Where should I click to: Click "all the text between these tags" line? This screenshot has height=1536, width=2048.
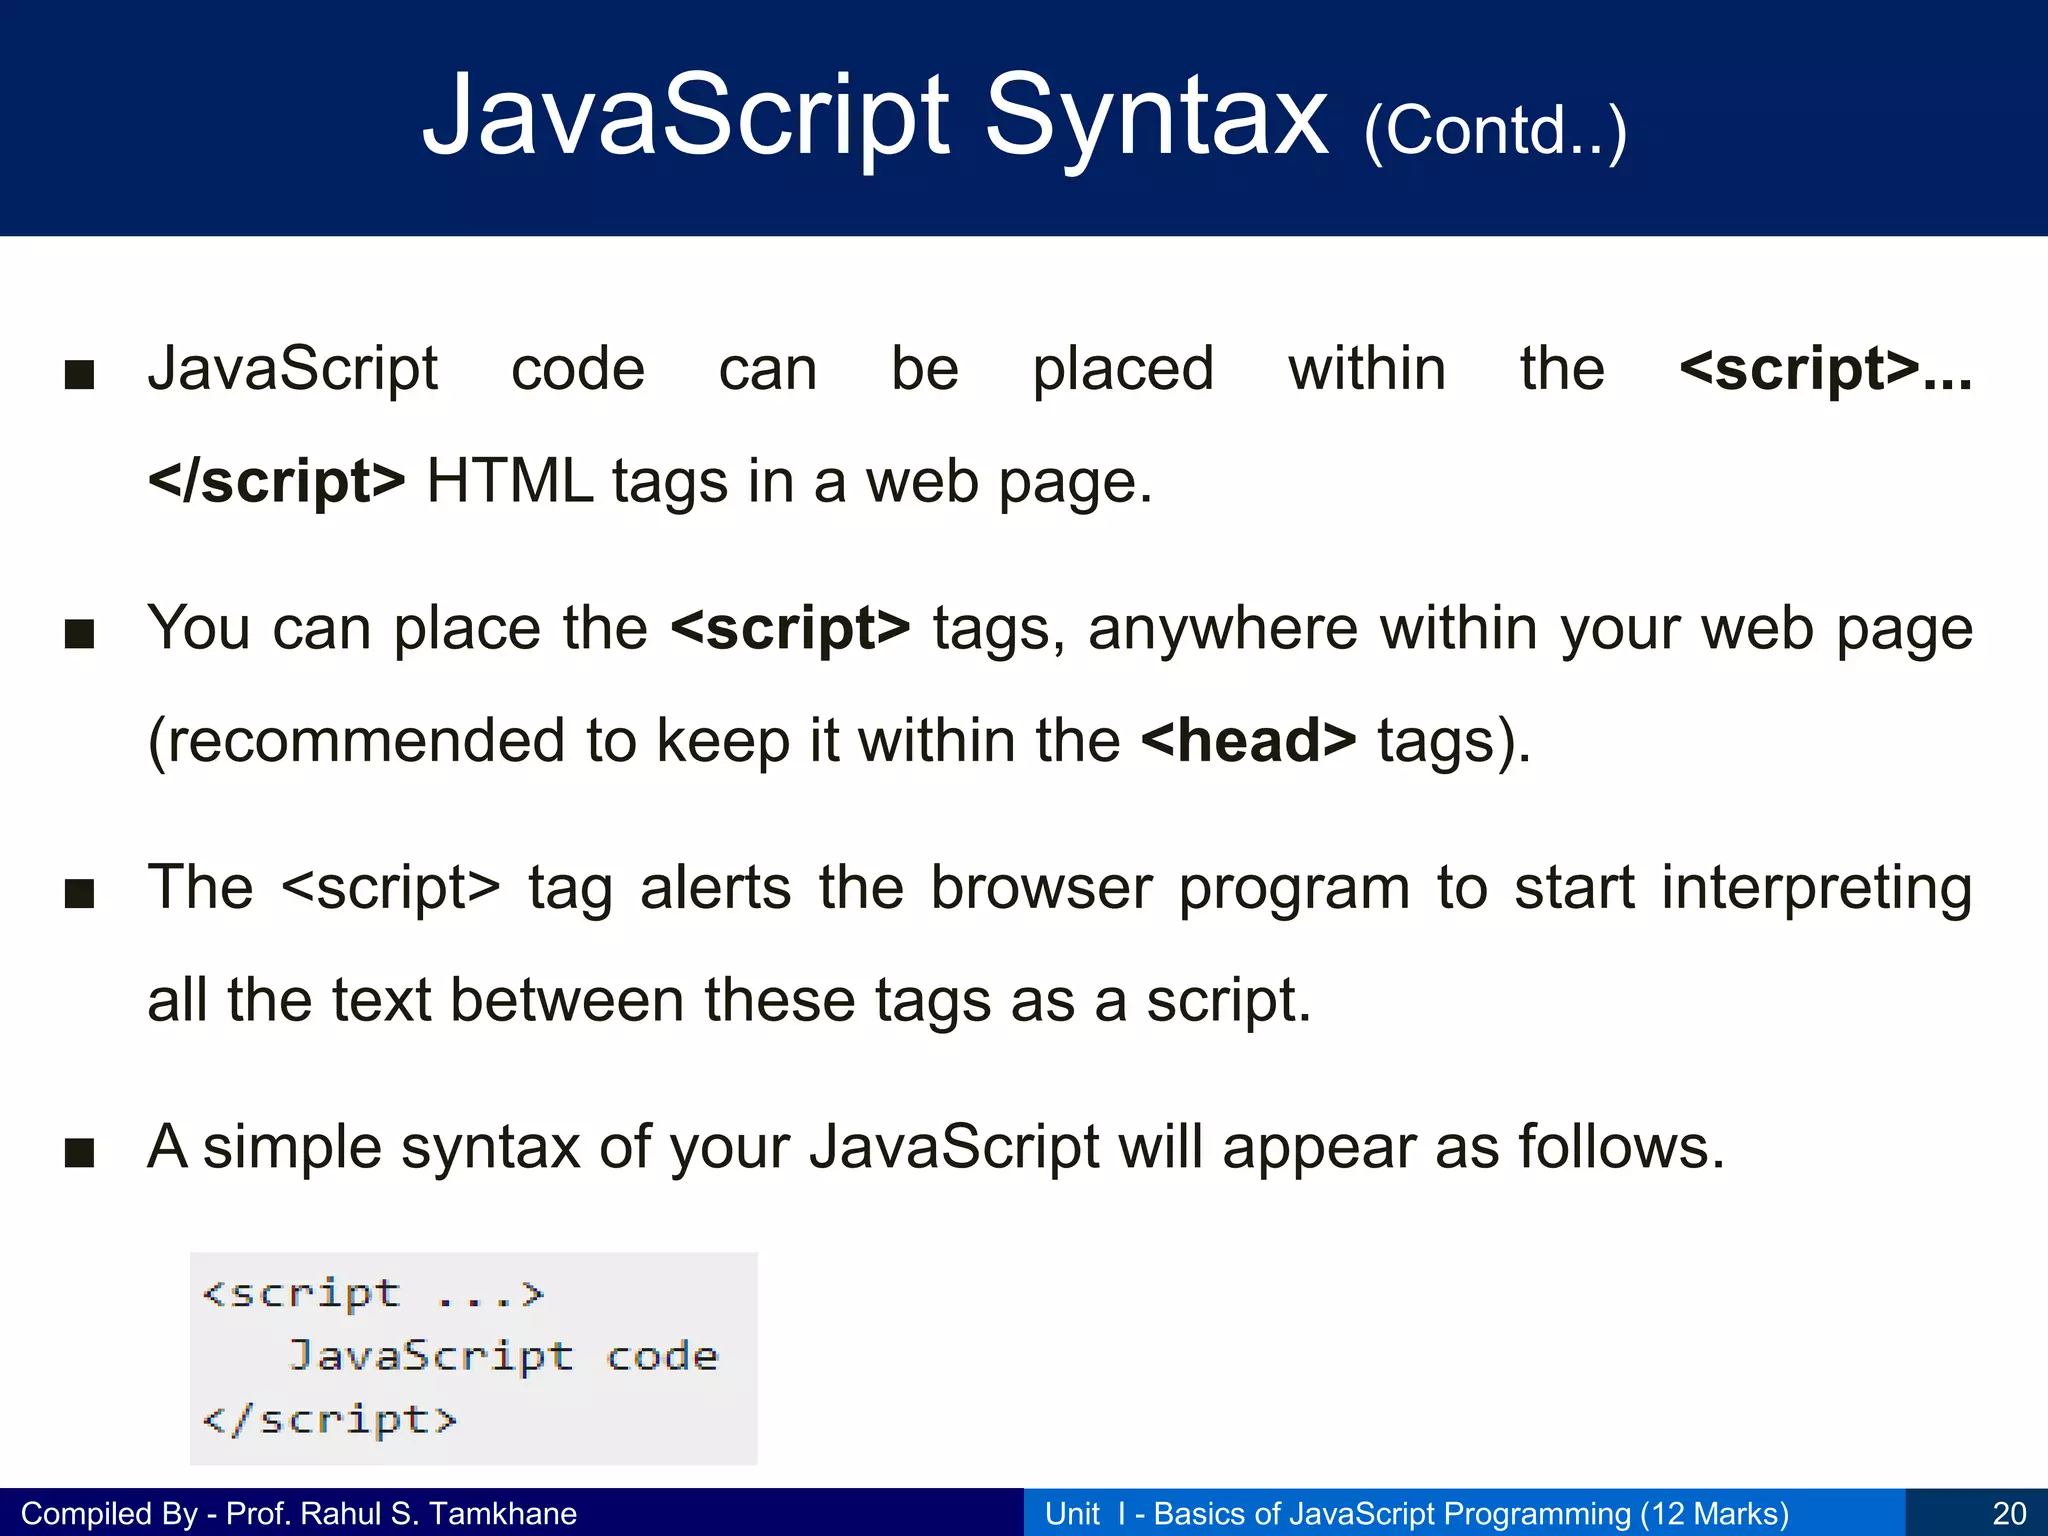tap(729, 1000)
